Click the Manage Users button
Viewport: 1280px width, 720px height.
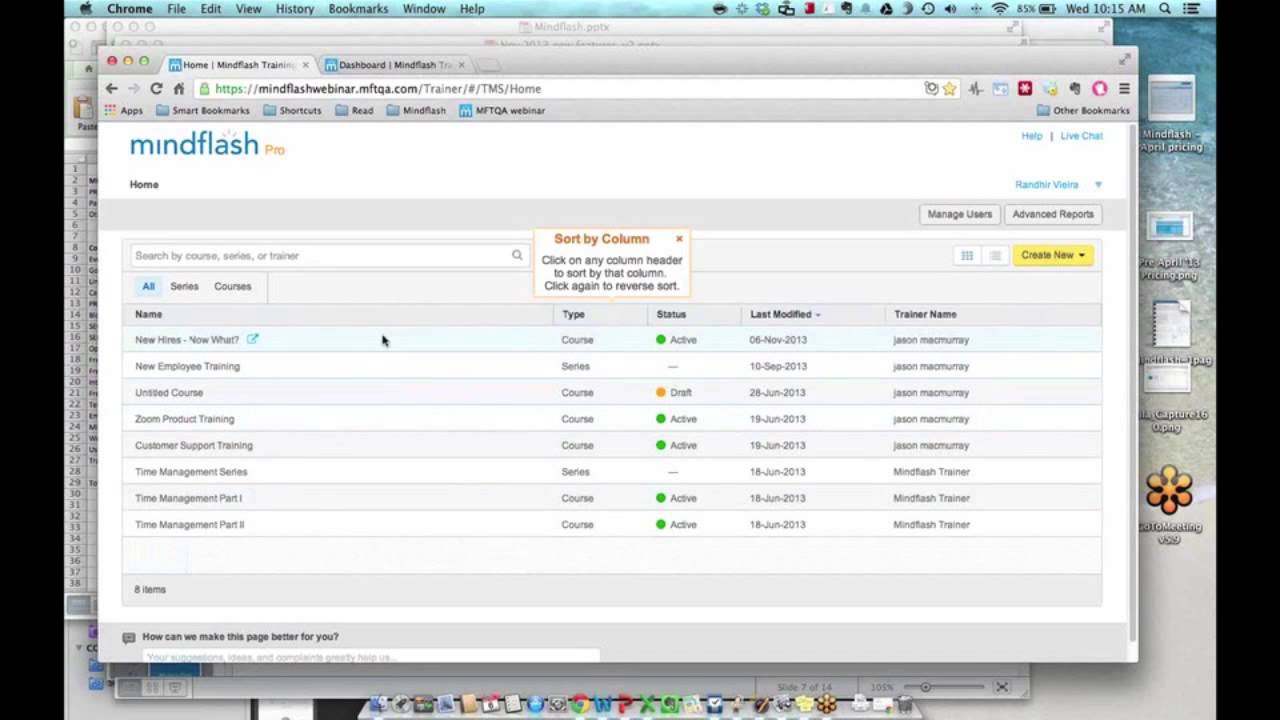pyautogui.click(x=959, y=214)
